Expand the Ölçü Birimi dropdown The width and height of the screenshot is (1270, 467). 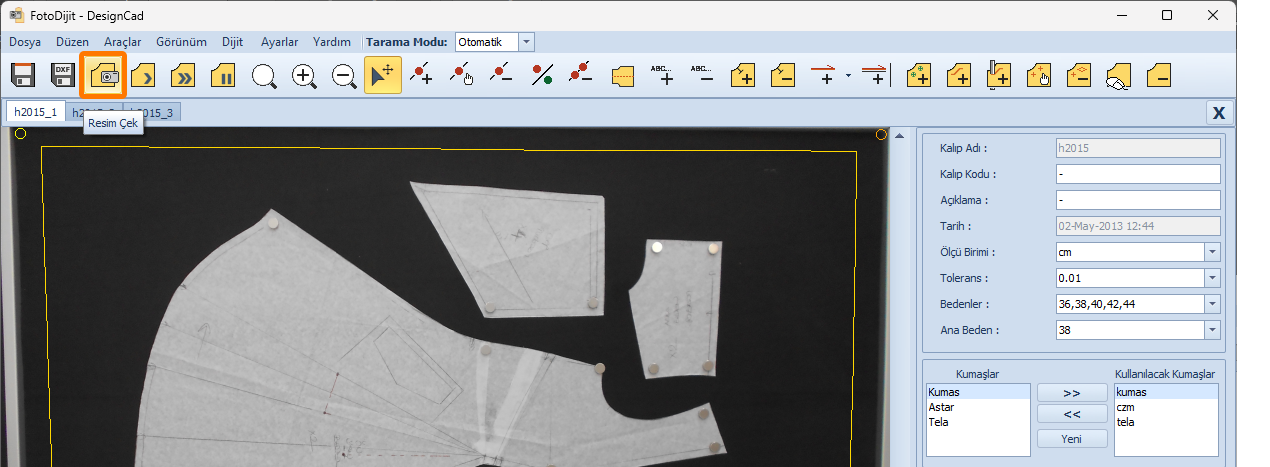point(1212,252)
